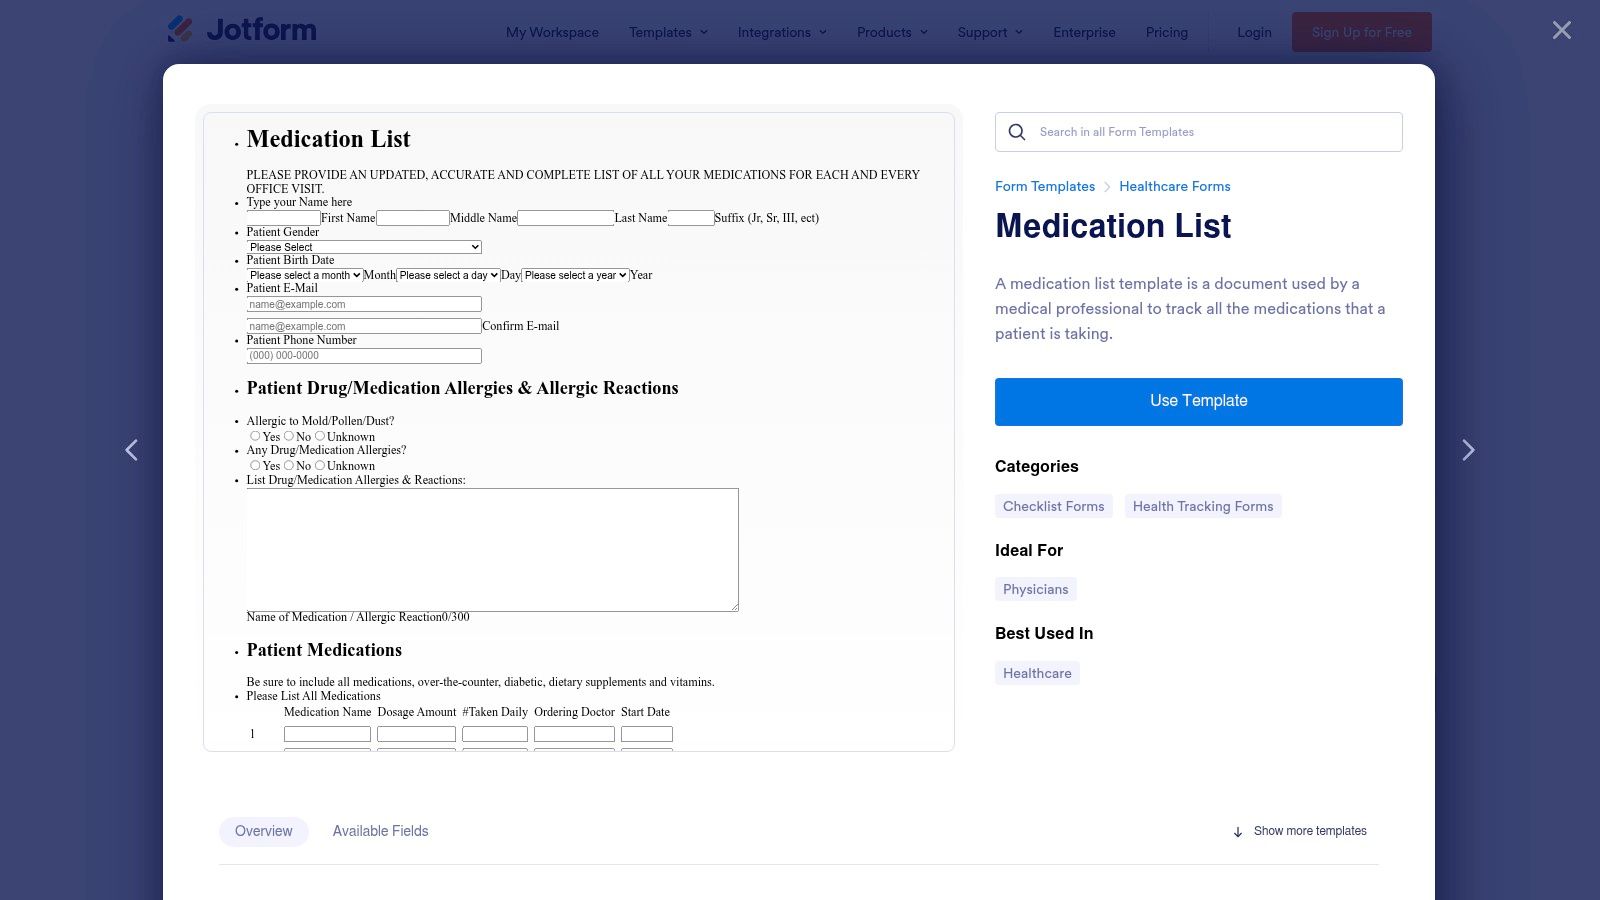Click the right arrow to view next template
The height and width of the screenshot is (900, 1600).
click(1468, 450)
